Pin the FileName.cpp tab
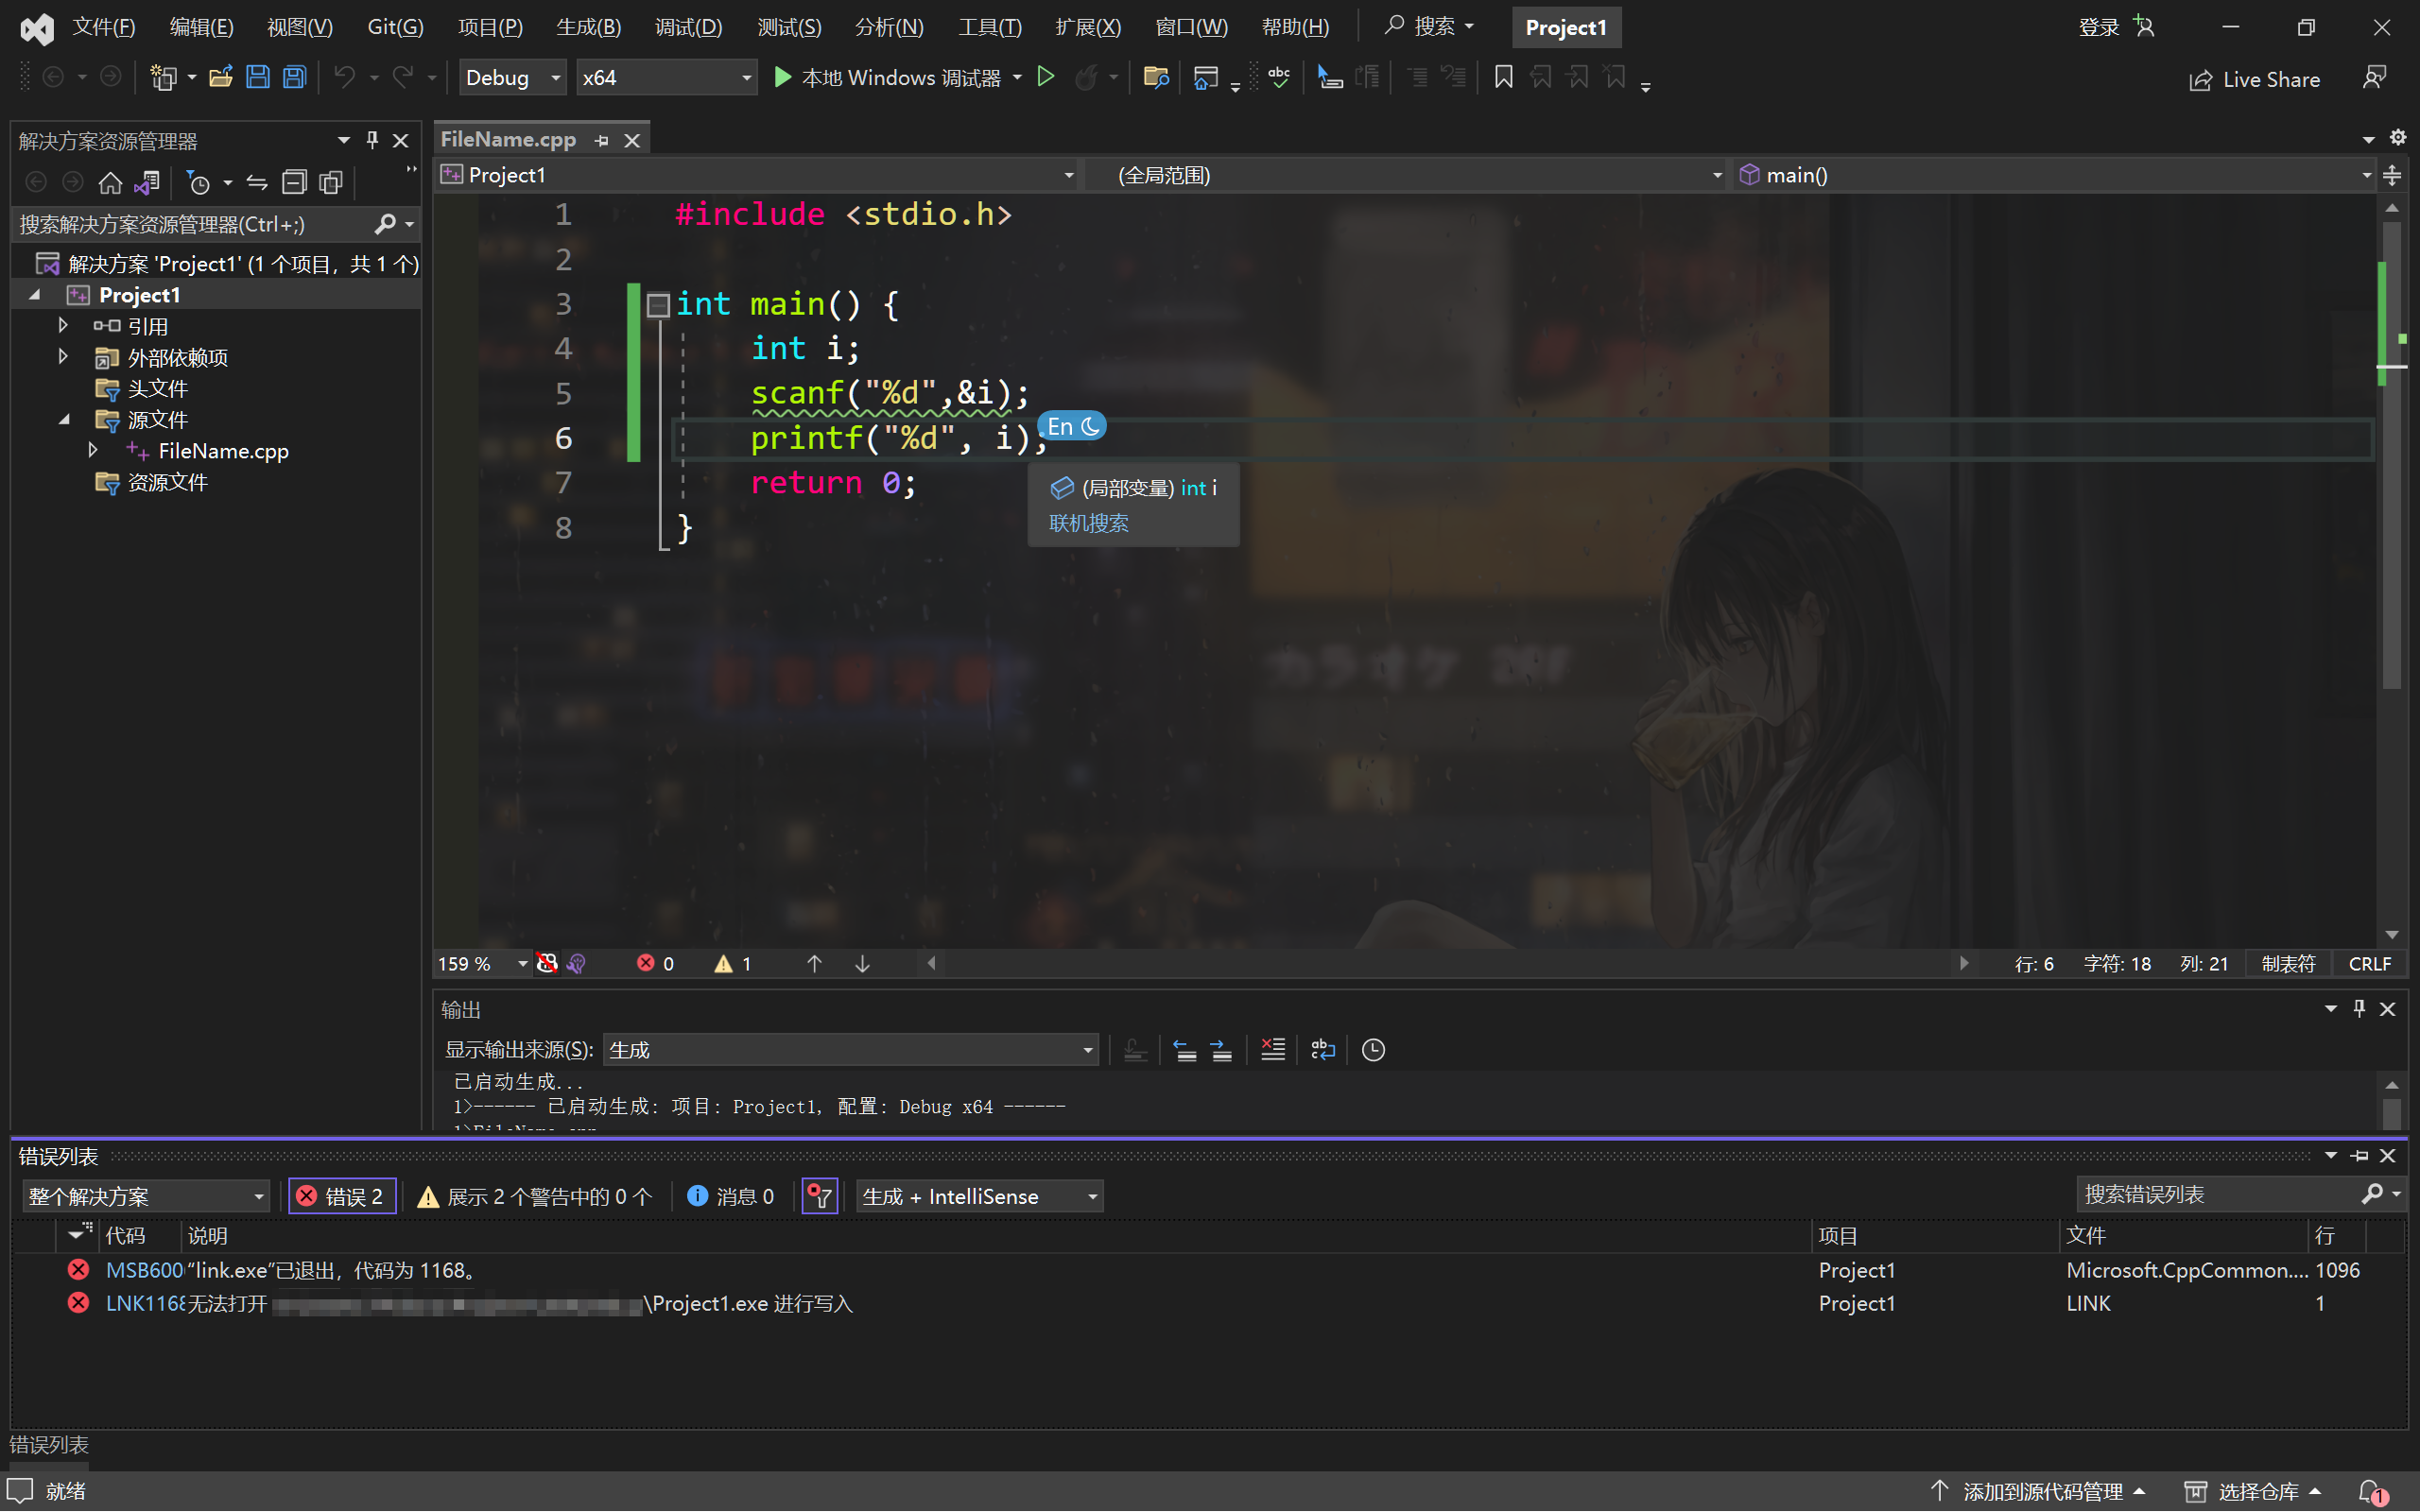Screen dimensions: 2420x1512 tap(601, 140)
